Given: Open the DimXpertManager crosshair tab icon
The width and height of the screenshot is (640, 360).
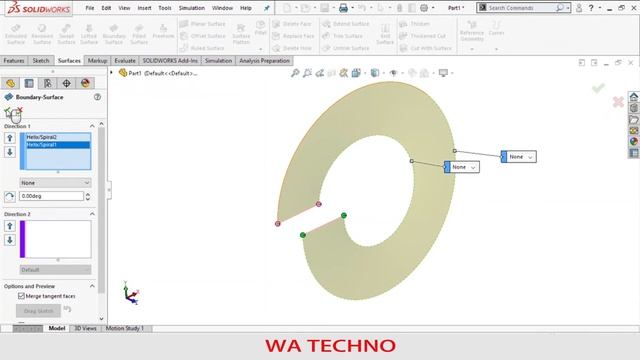Looking at the screenshot, I should coord(67,83).
